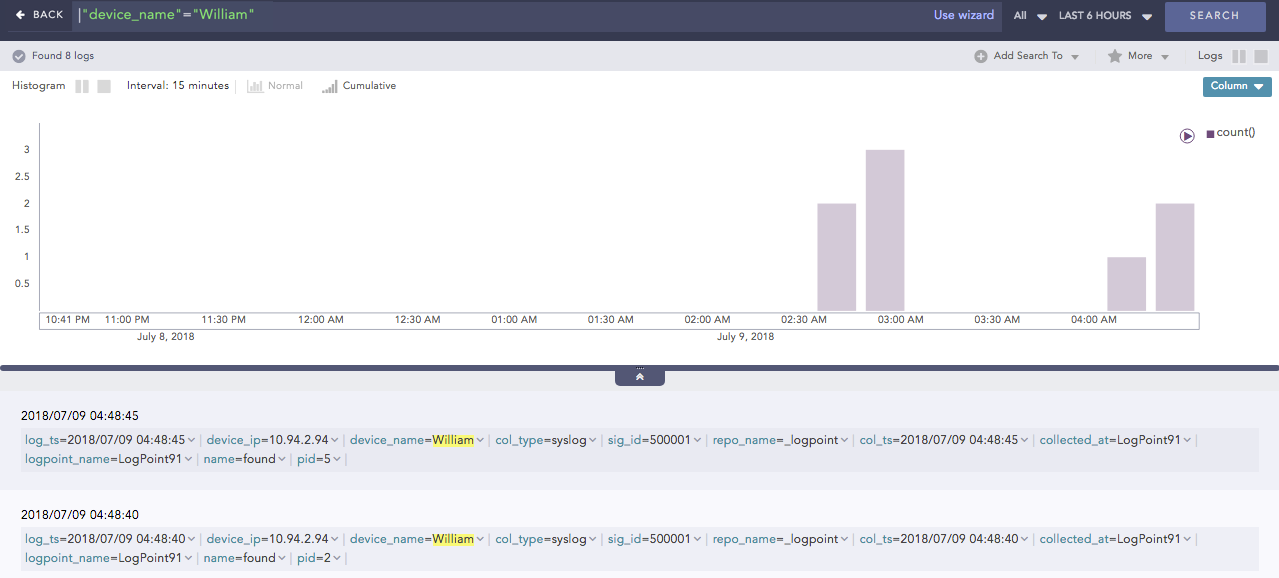This screenshot has height=578, width=1279.
Task: Click the checkmark icon beside Found 8 logs
Action: tap(18, 56)
